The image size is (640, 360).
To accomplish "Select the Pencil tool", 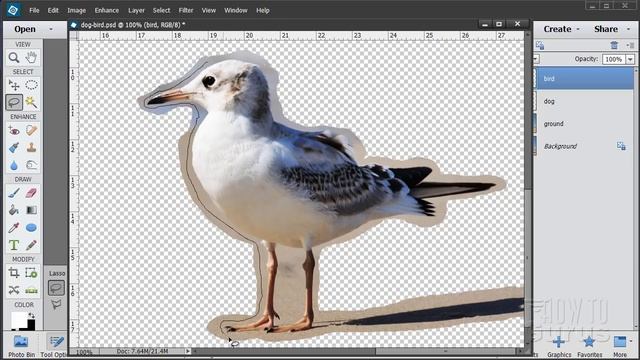I will pyautogui.click(x=31, y=245).
